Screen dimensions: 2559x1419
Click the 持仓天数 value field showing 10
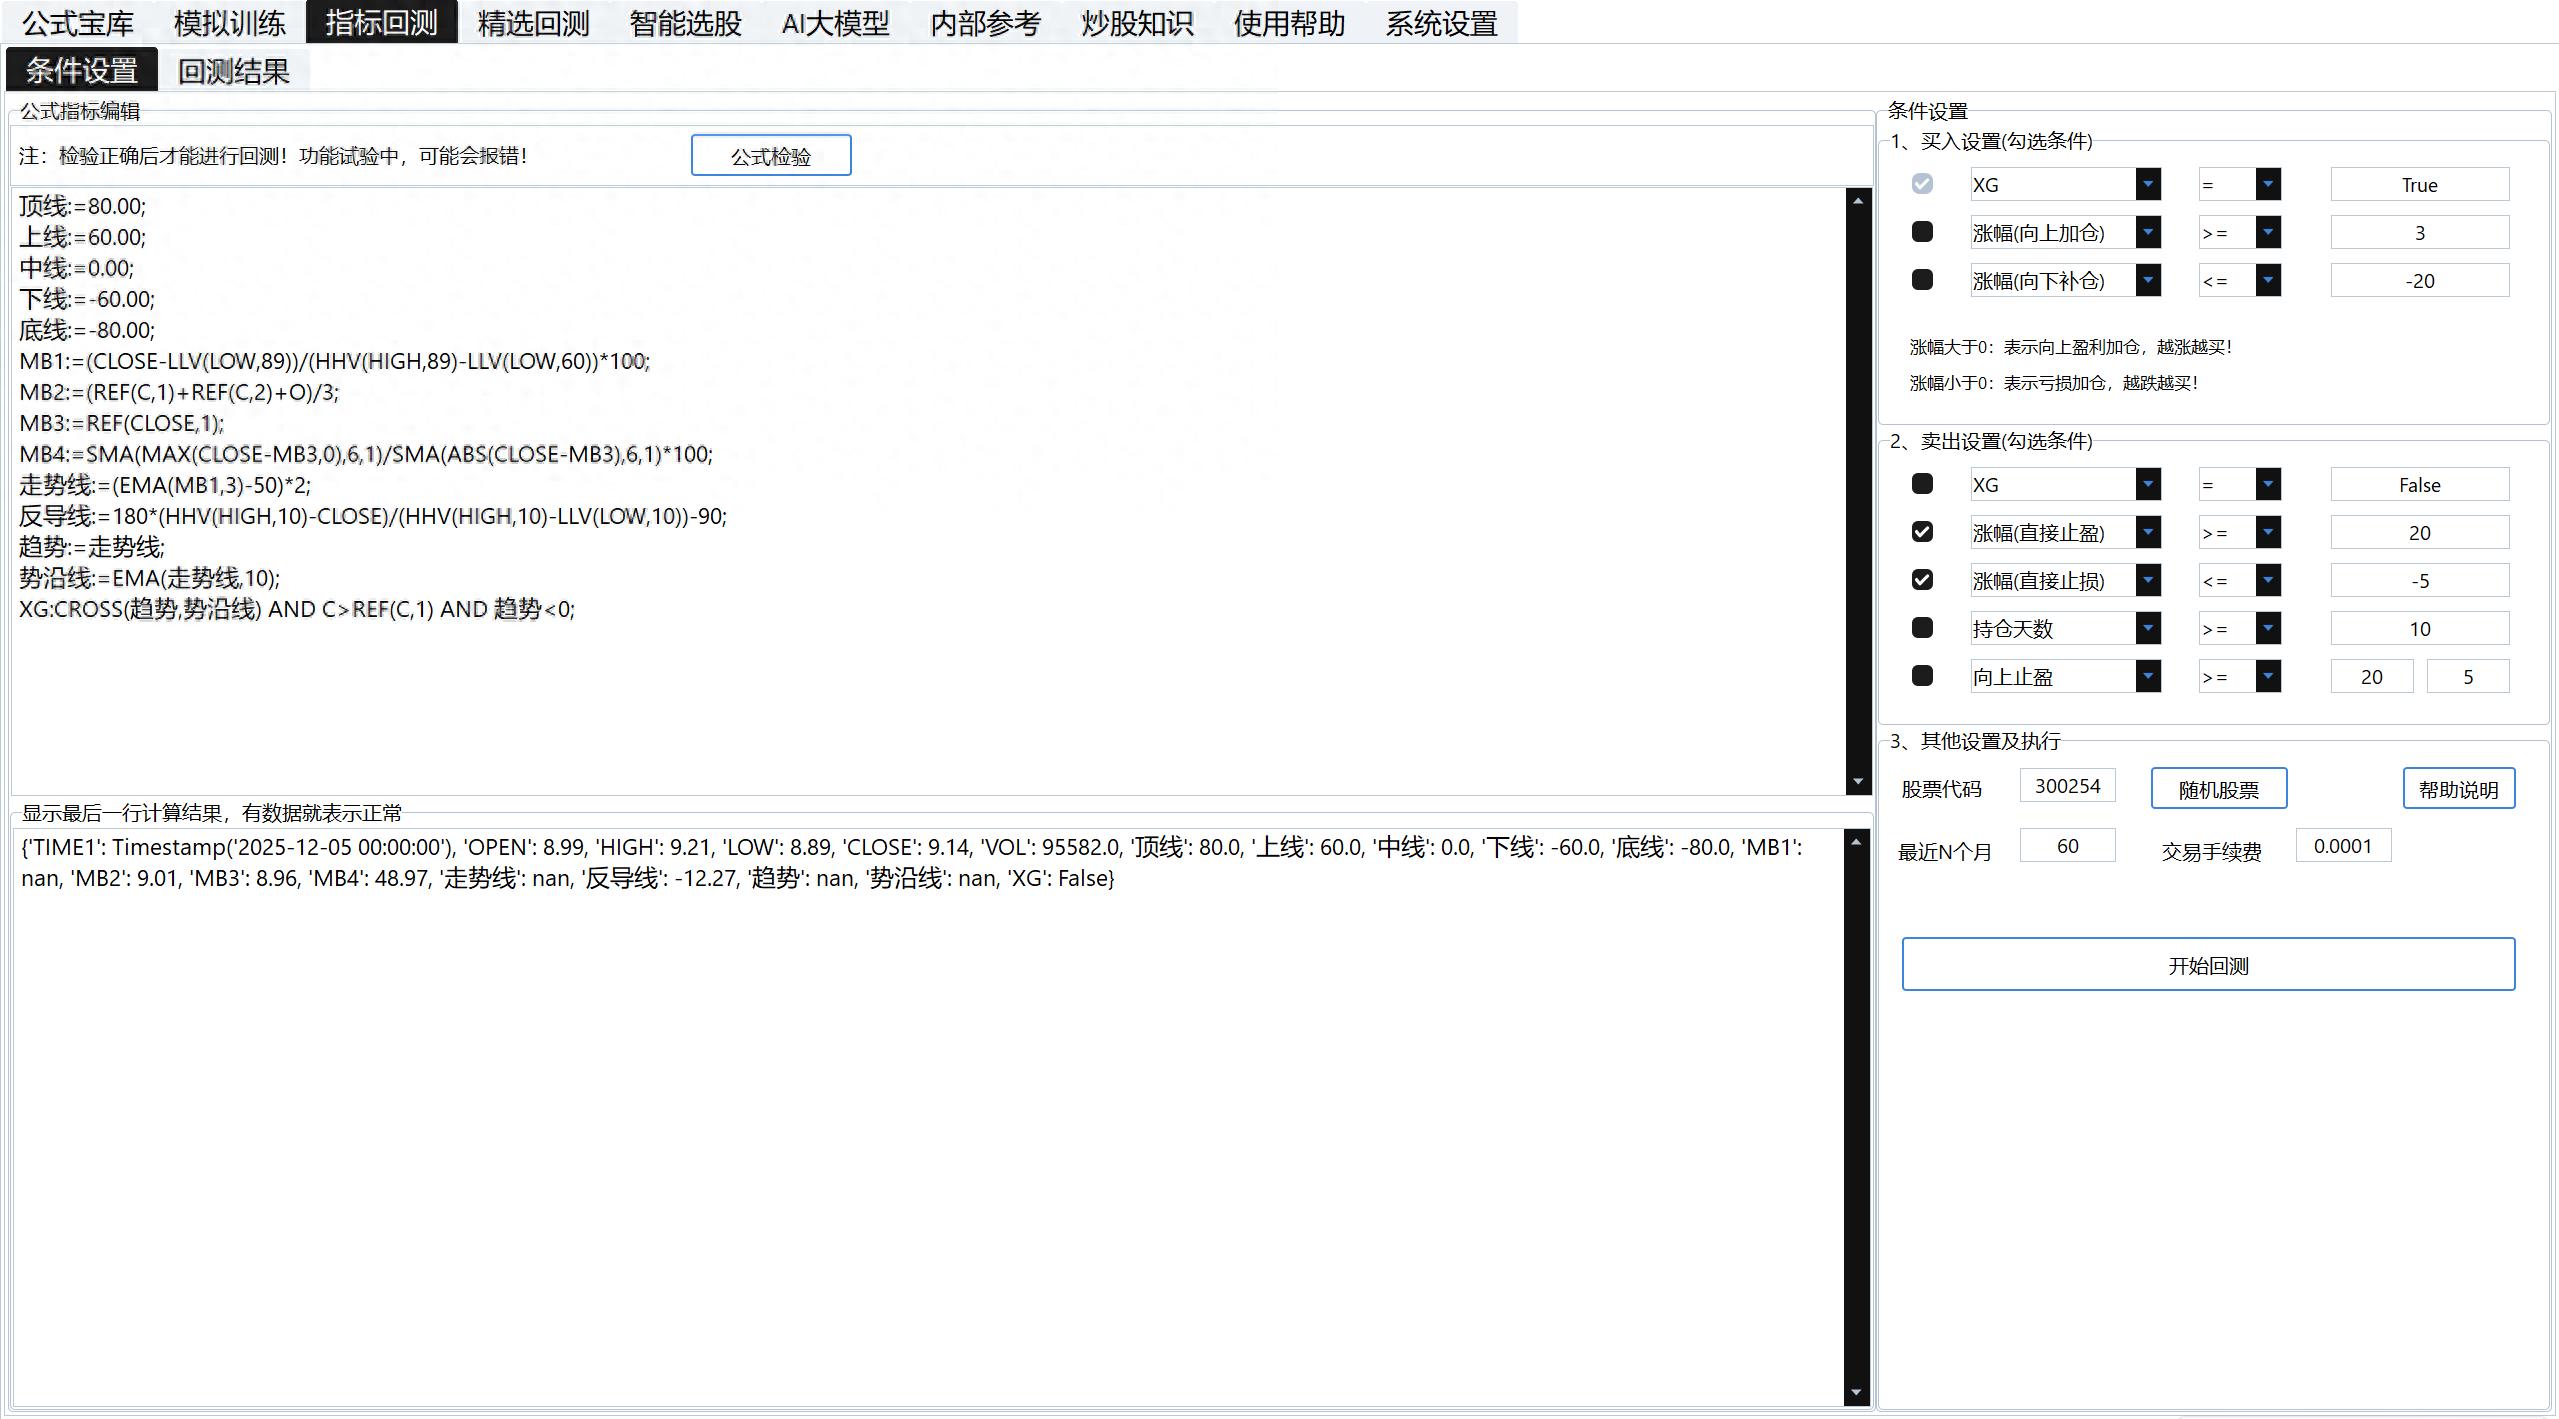(x=2420, y=628)
